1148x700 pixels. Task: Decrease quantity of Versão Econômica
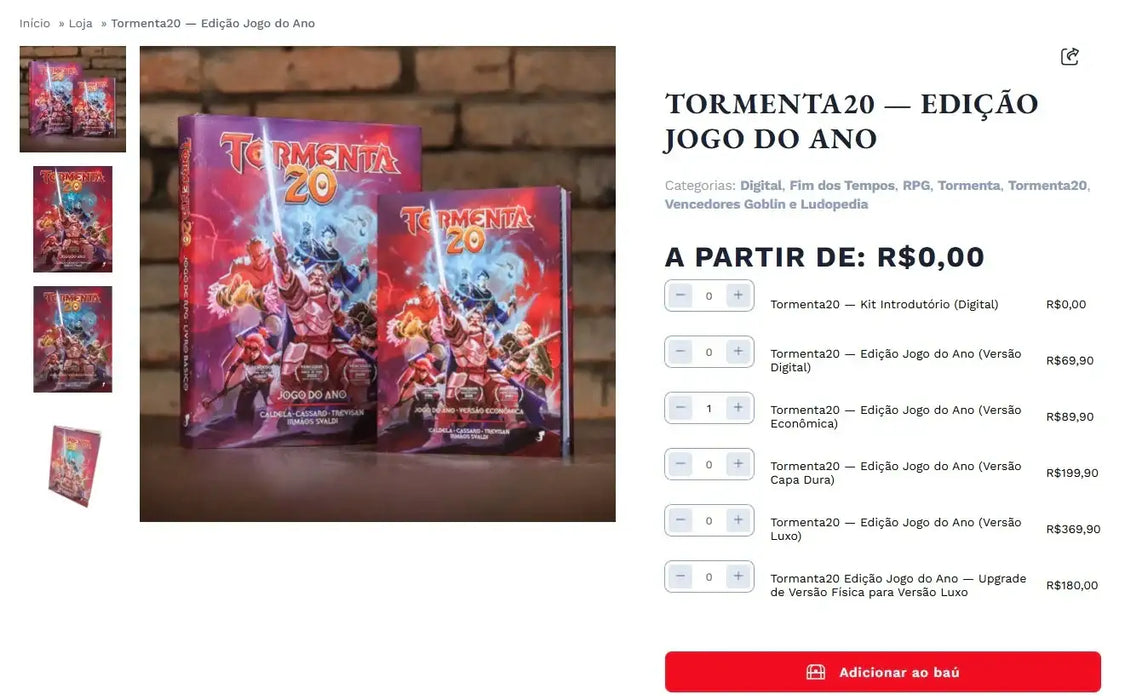[x=680, y=408]
